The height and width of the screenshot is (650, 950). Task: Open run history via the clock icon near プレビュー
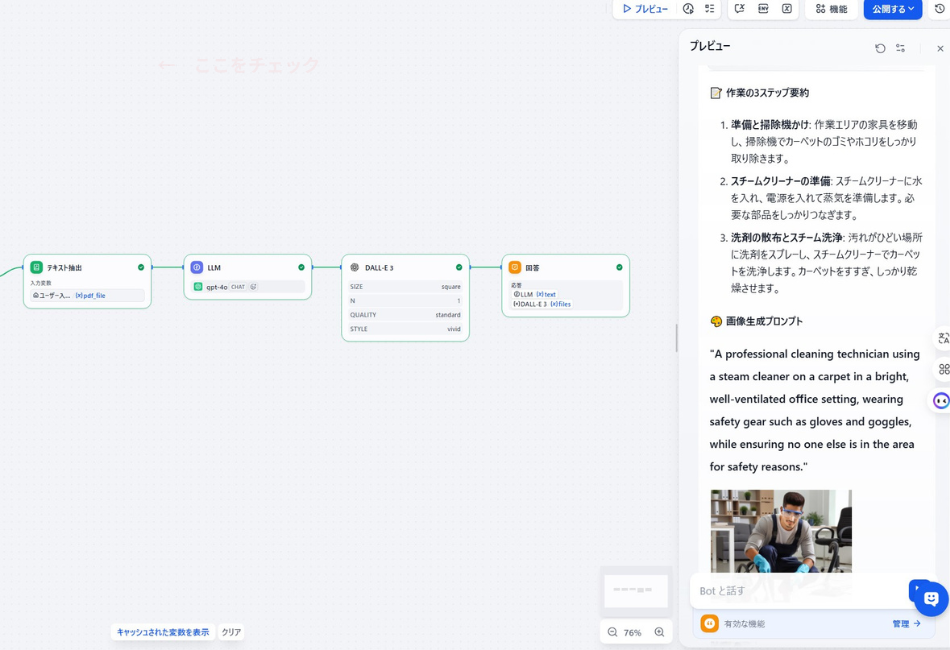688,9
